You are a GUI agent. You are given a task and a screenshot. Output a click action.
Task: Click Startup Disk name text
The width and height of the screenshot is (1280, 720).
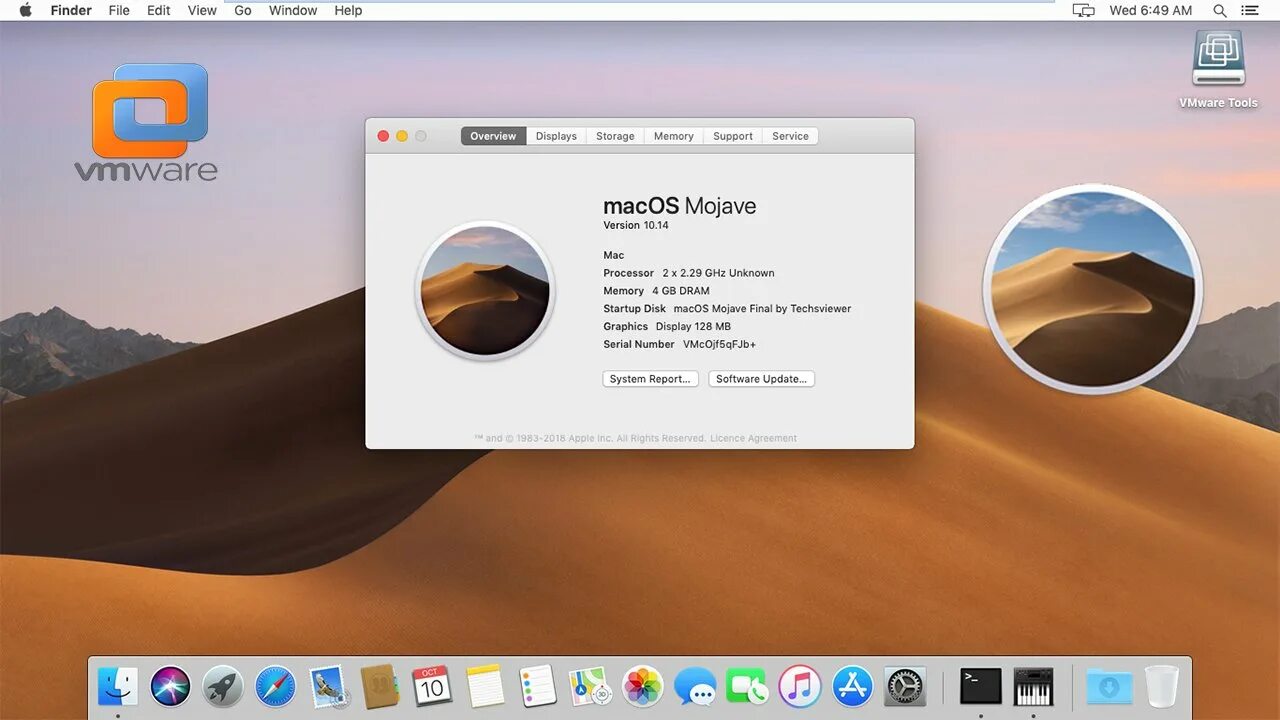tap(762, 309)
